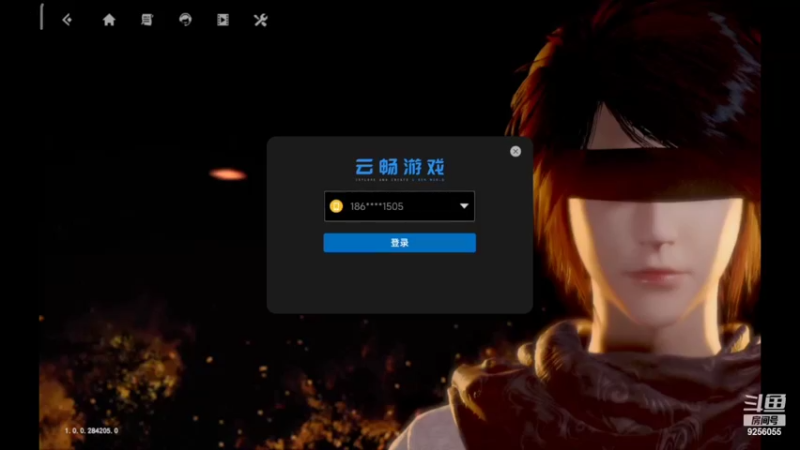This screenshot has height=450, width=800.
Task: Click the yellow avatar icon in account field
Action: [x=336, y=206]
